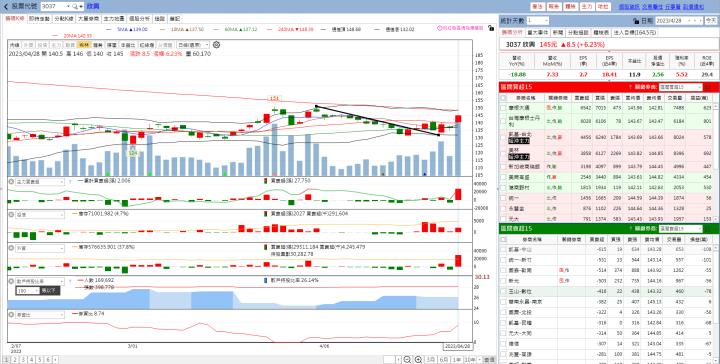
Task: Toggle select-all checkbox in sellers table header
Action: click(x=504, y=240)
